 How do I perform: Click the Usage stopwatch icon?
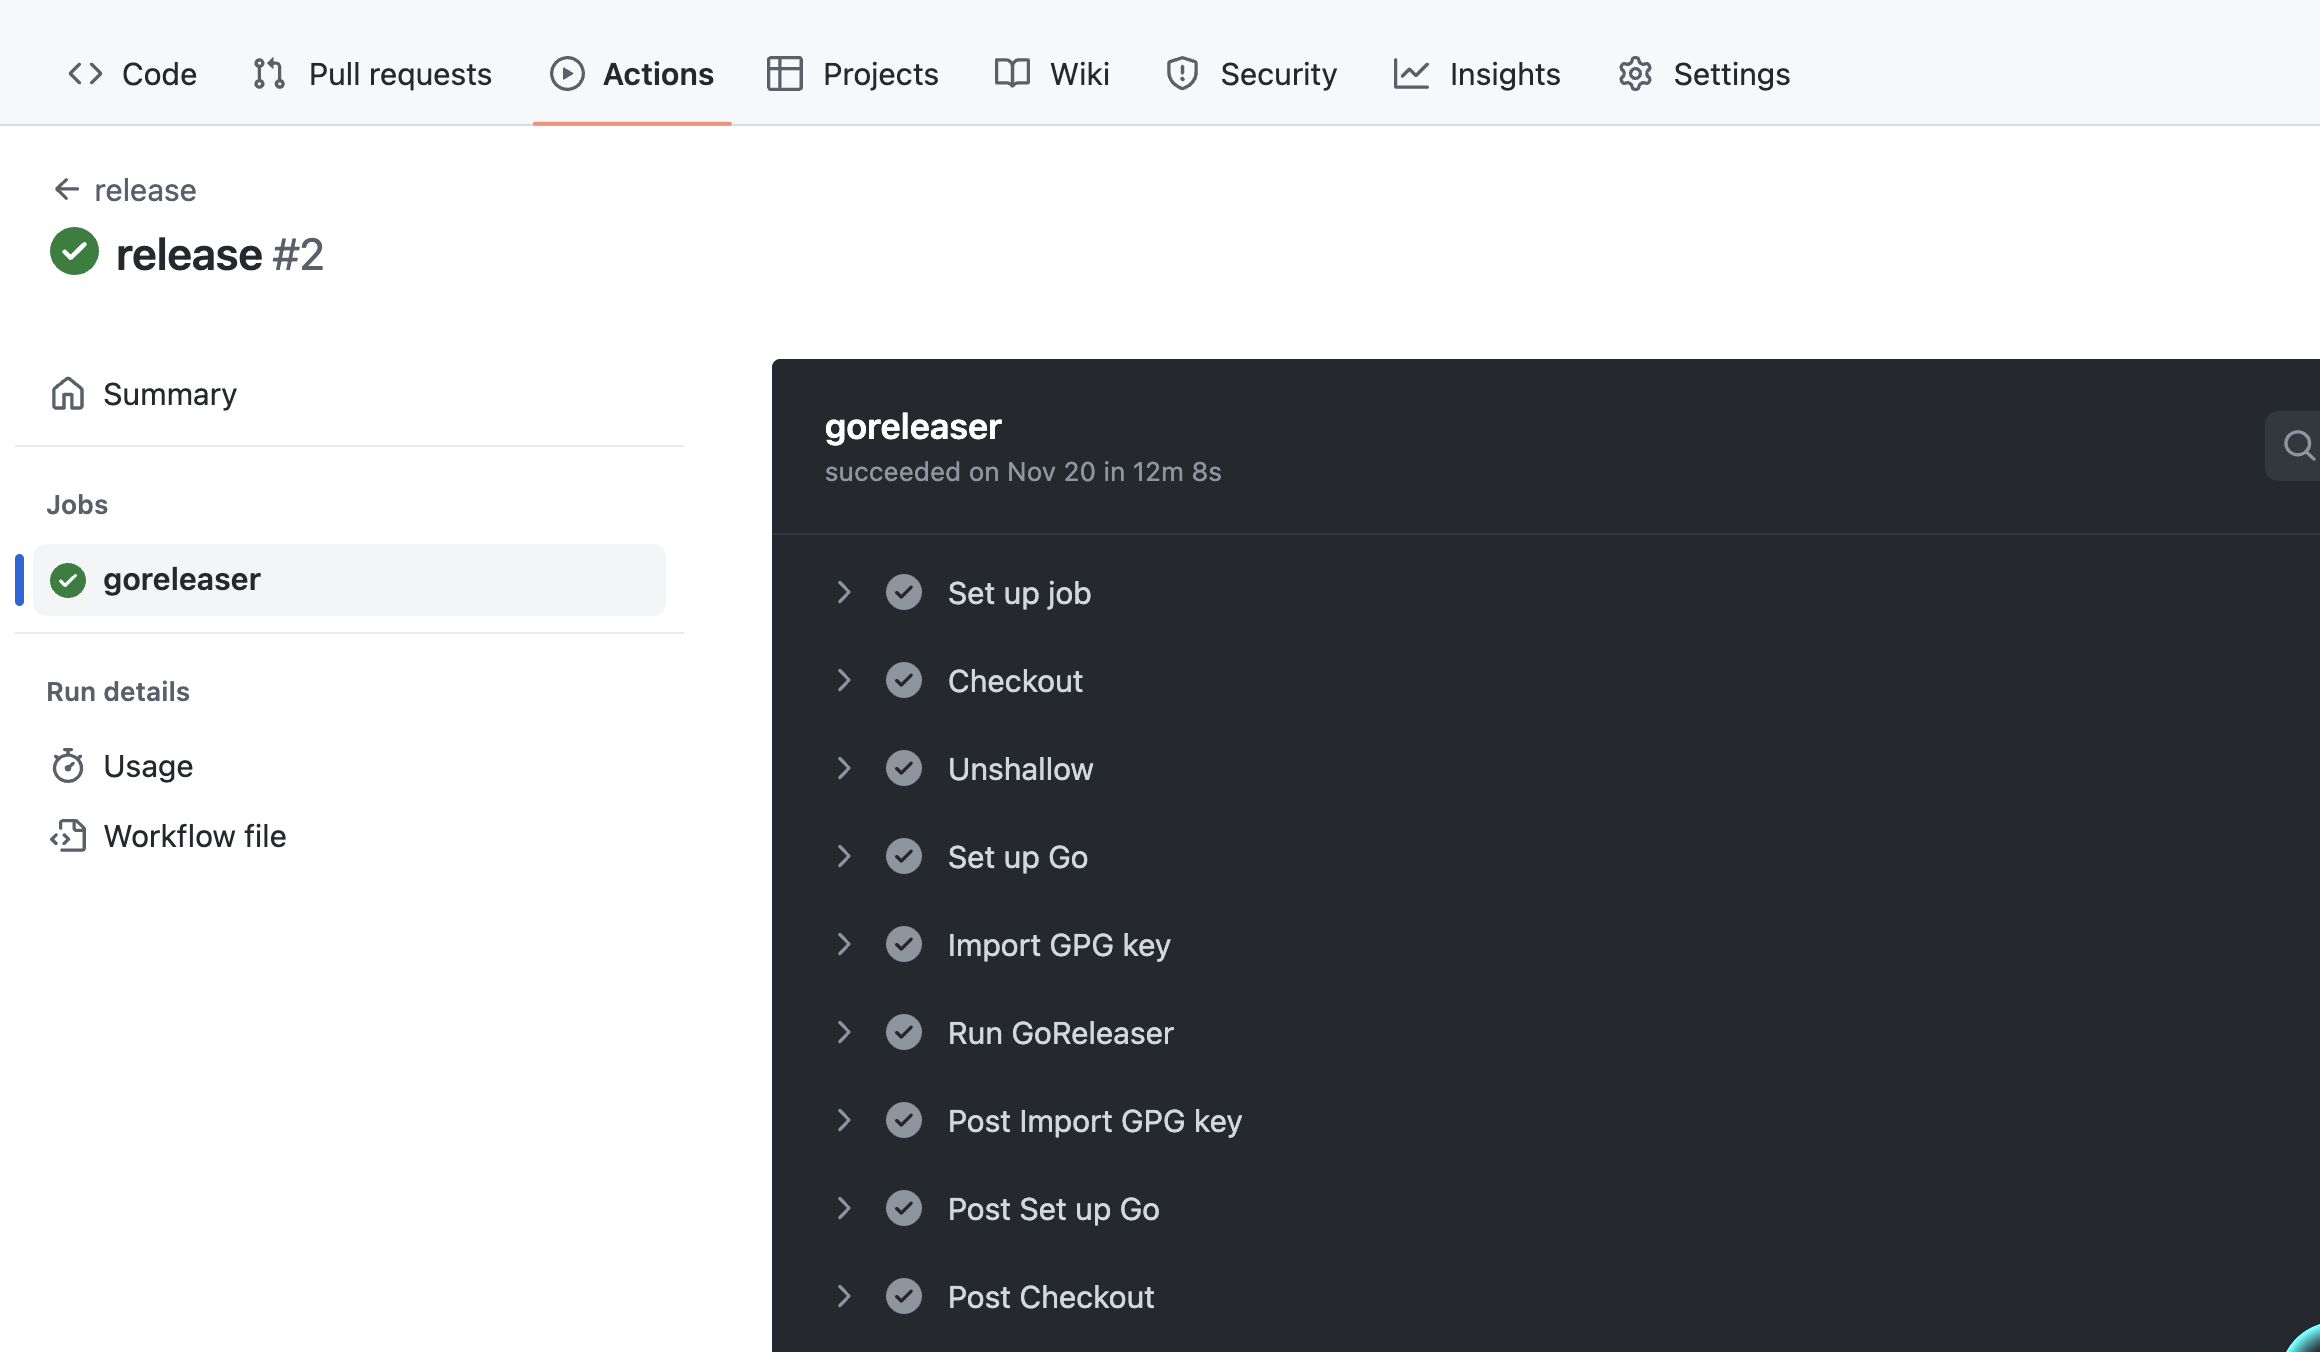68,766
